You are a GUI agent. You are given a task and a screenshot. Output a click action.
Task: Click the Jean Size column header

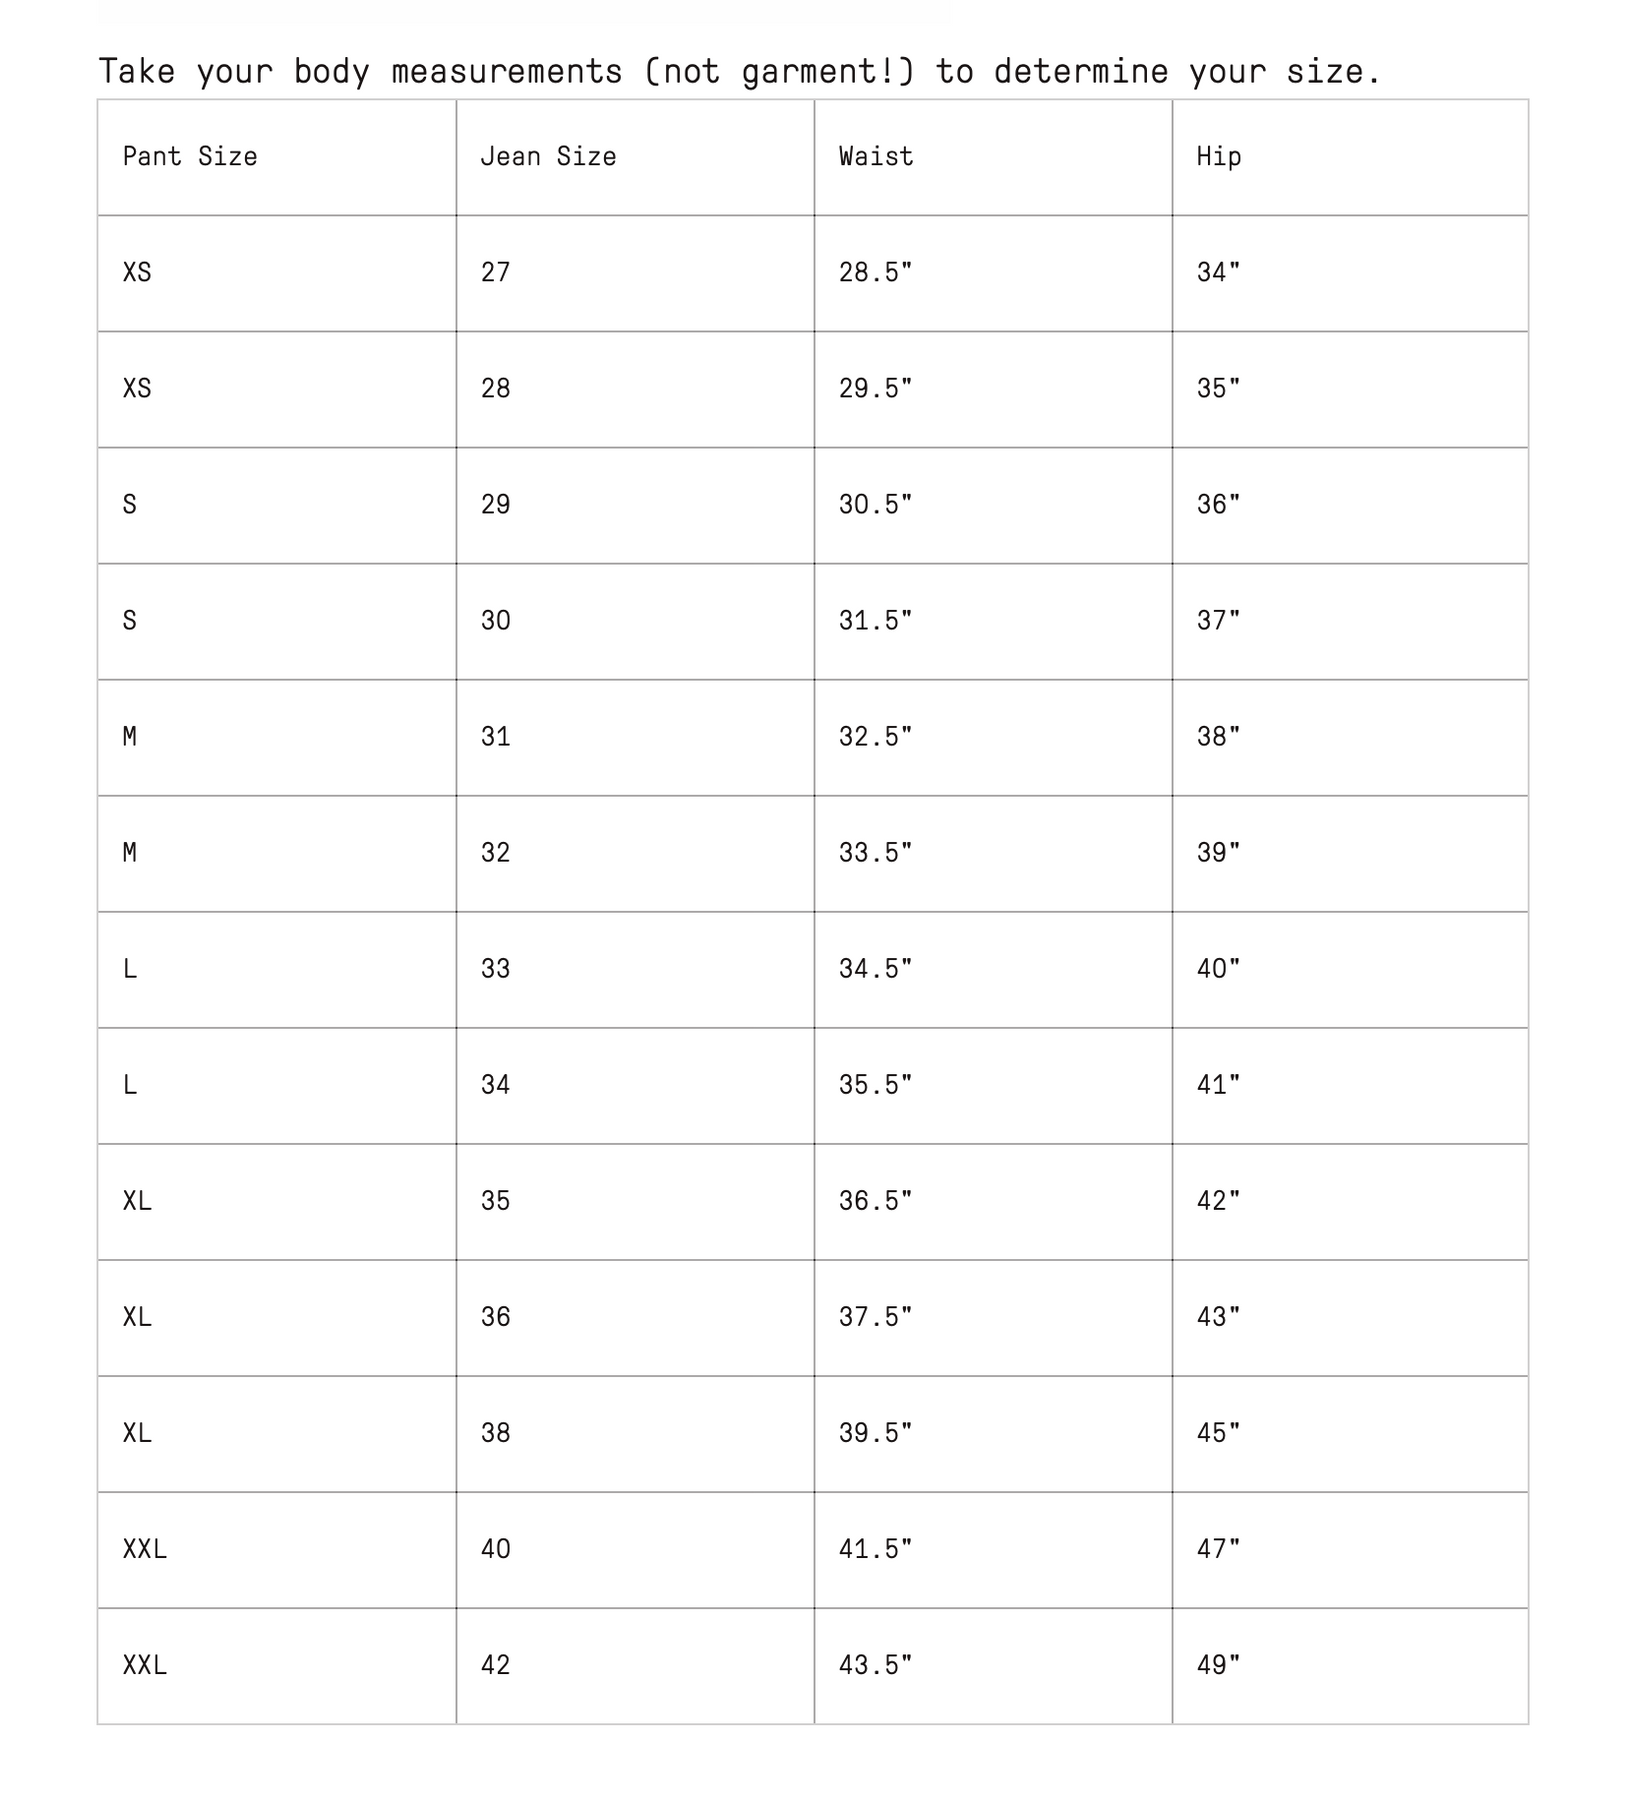[548, 157]
